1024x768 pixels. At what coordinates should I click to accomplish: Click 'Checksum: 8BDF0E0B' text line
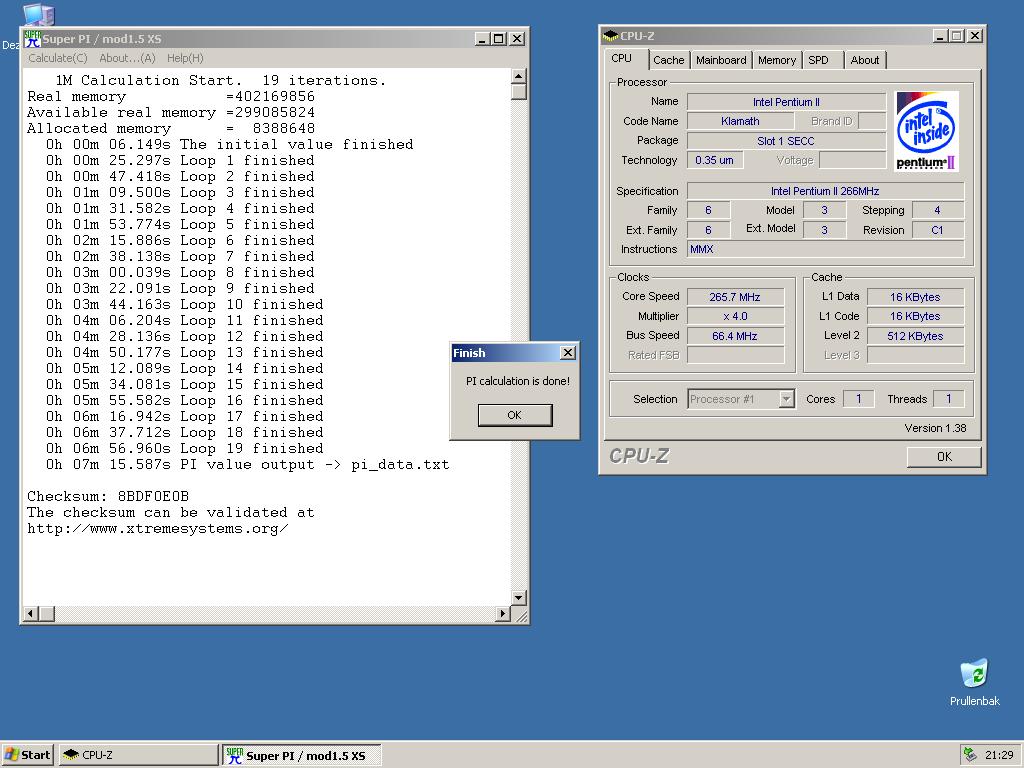coord(108,496)
